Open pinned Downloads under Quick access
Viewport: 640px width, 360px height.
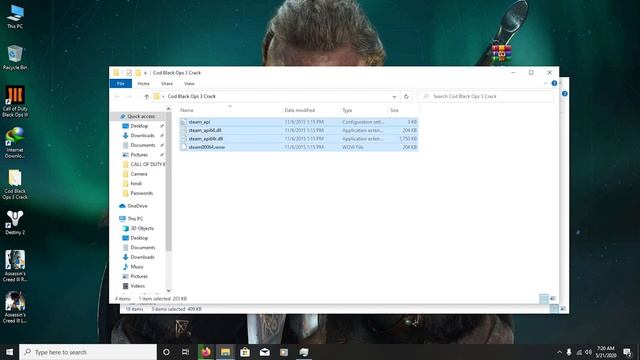142,136
